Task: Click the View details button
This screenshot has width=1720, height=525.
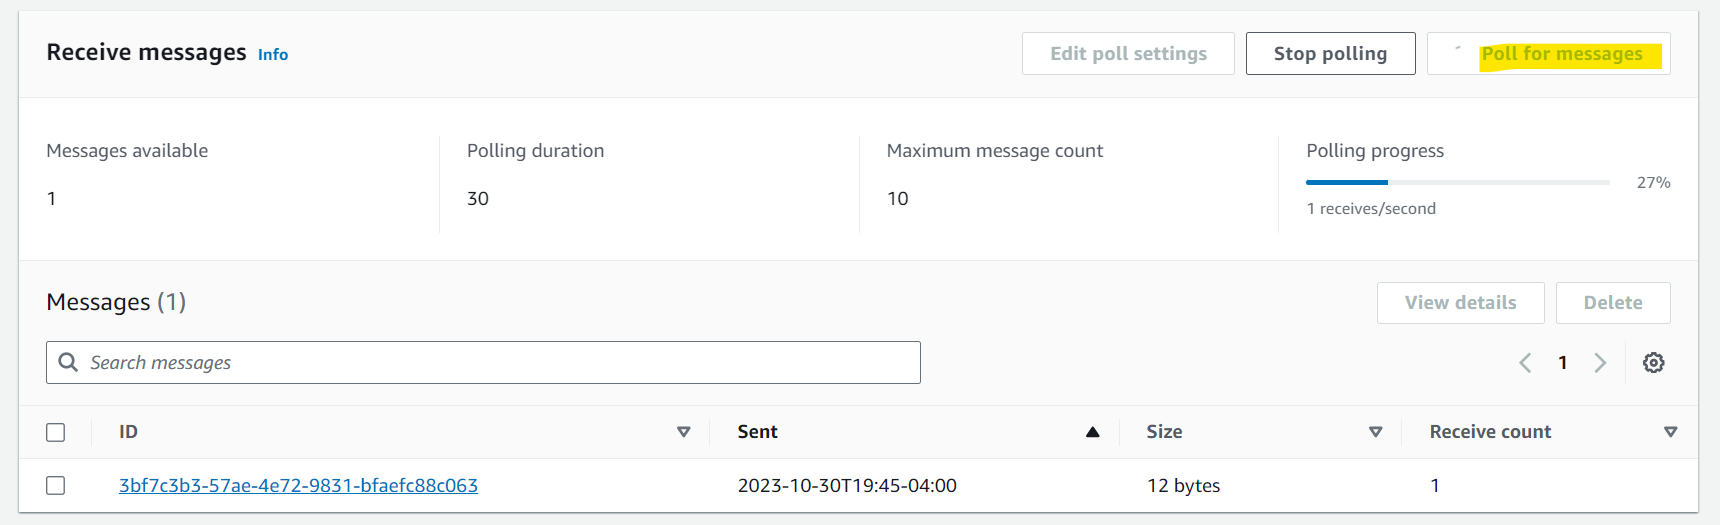Action: tap(1460, 302)
